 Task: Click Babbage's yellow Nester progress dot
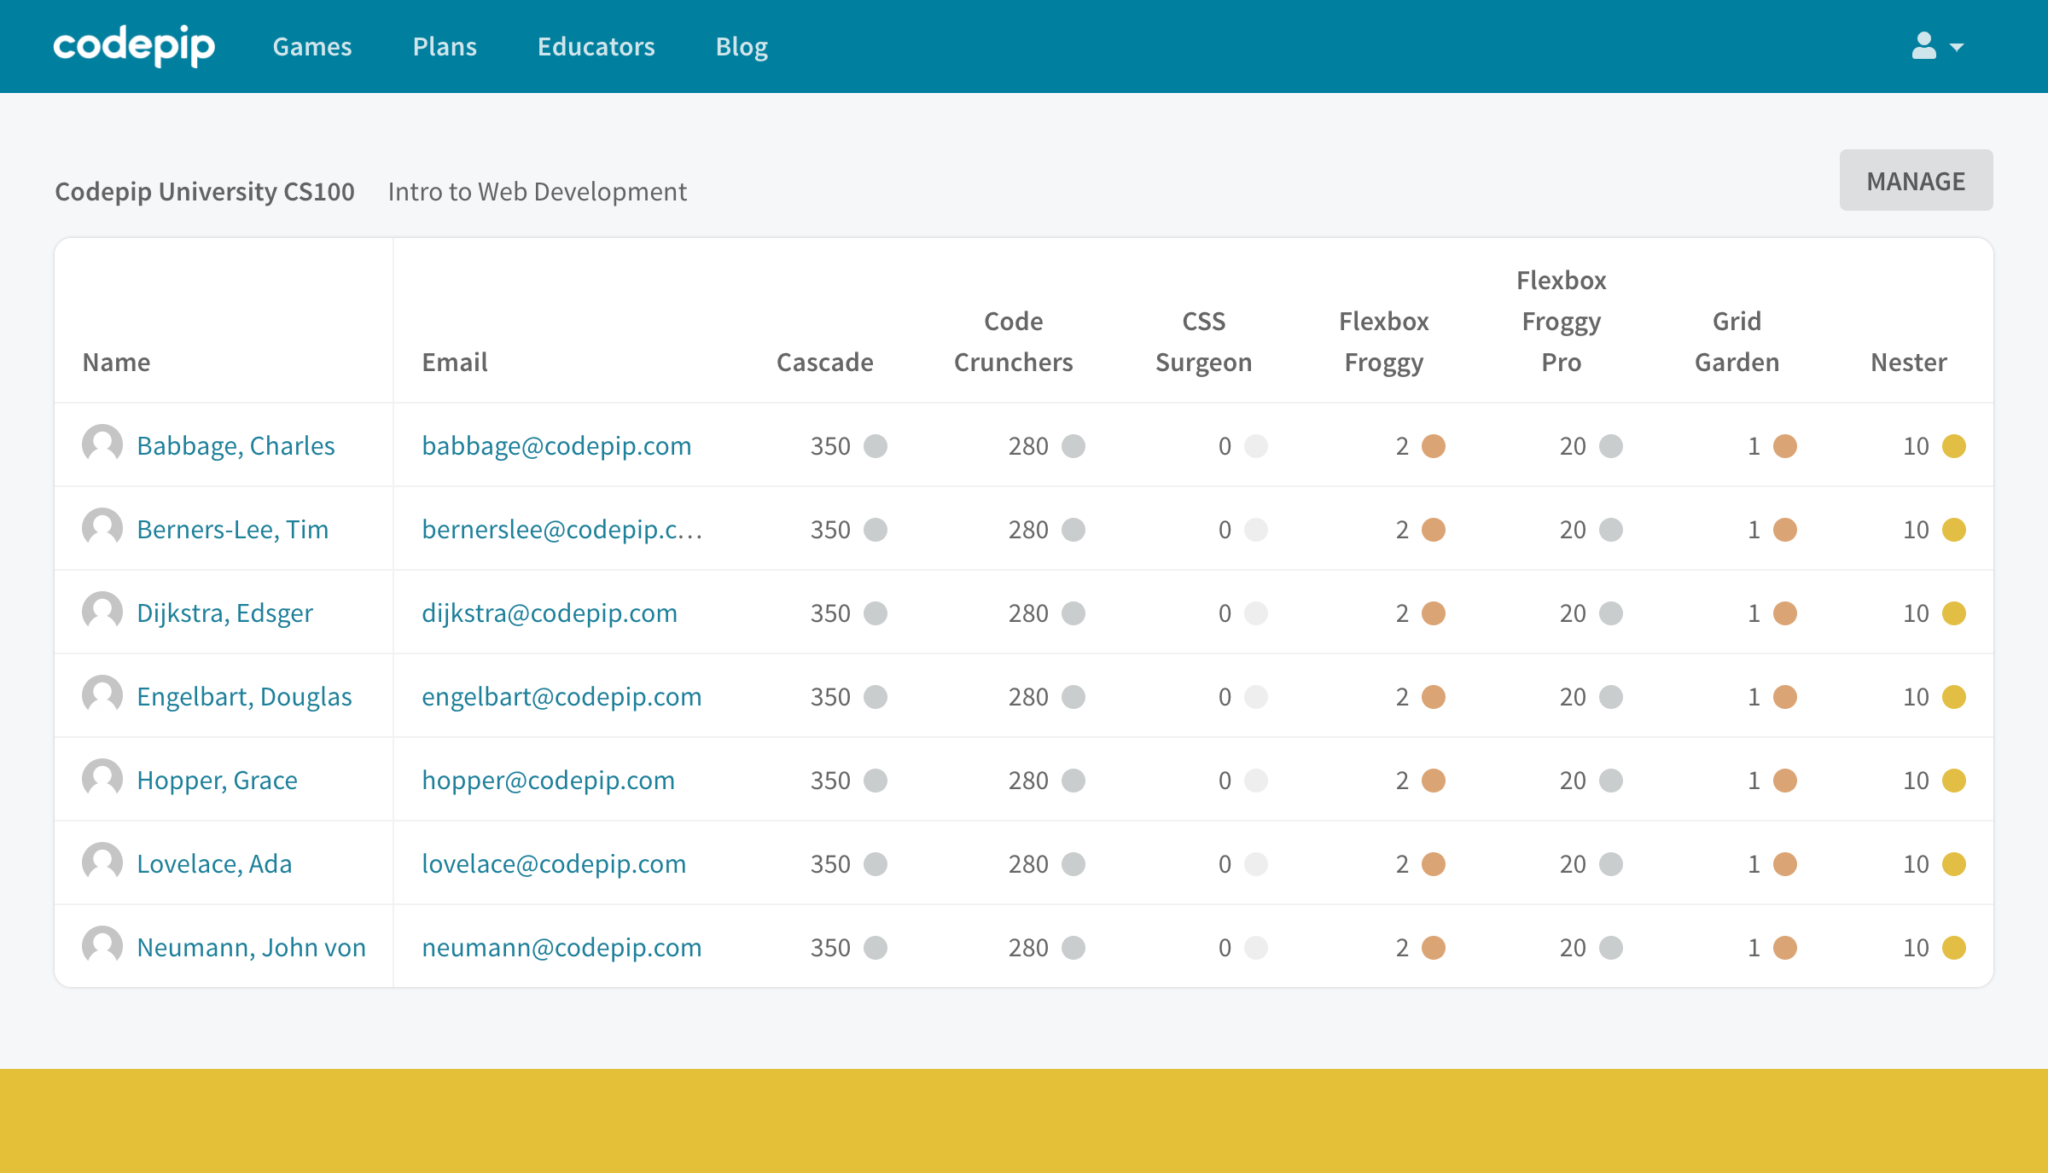tap(1956, 446)
